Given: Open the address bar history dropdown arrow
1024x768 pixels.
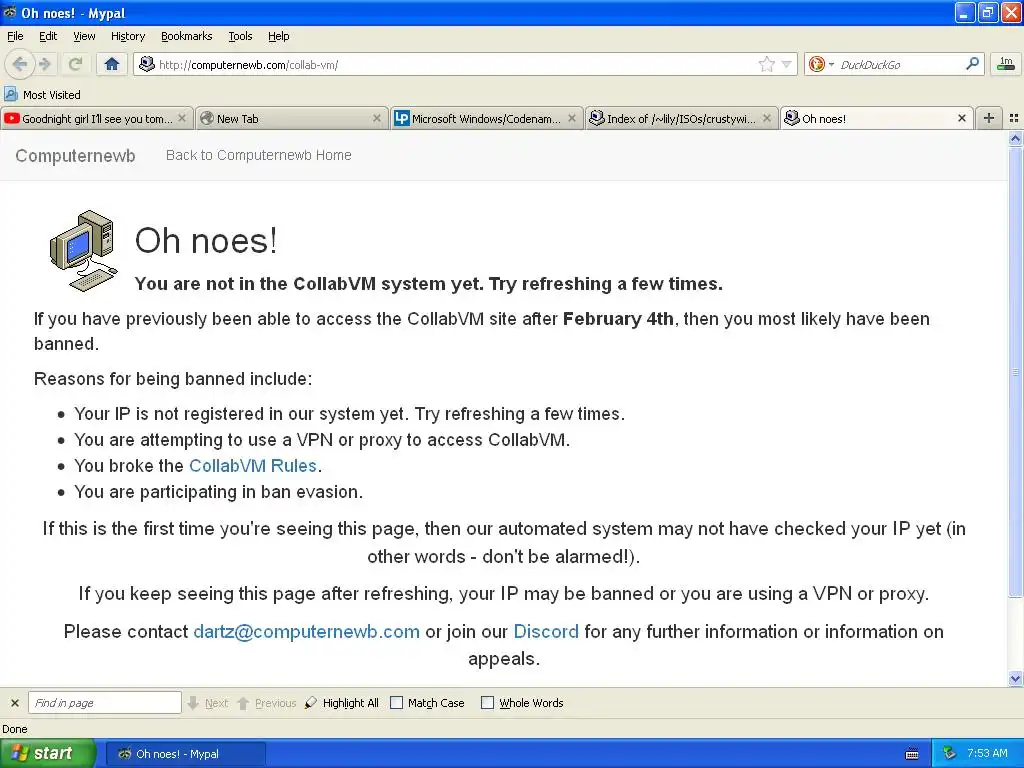Looking at the screenshot, I should [x=787, y=64].
